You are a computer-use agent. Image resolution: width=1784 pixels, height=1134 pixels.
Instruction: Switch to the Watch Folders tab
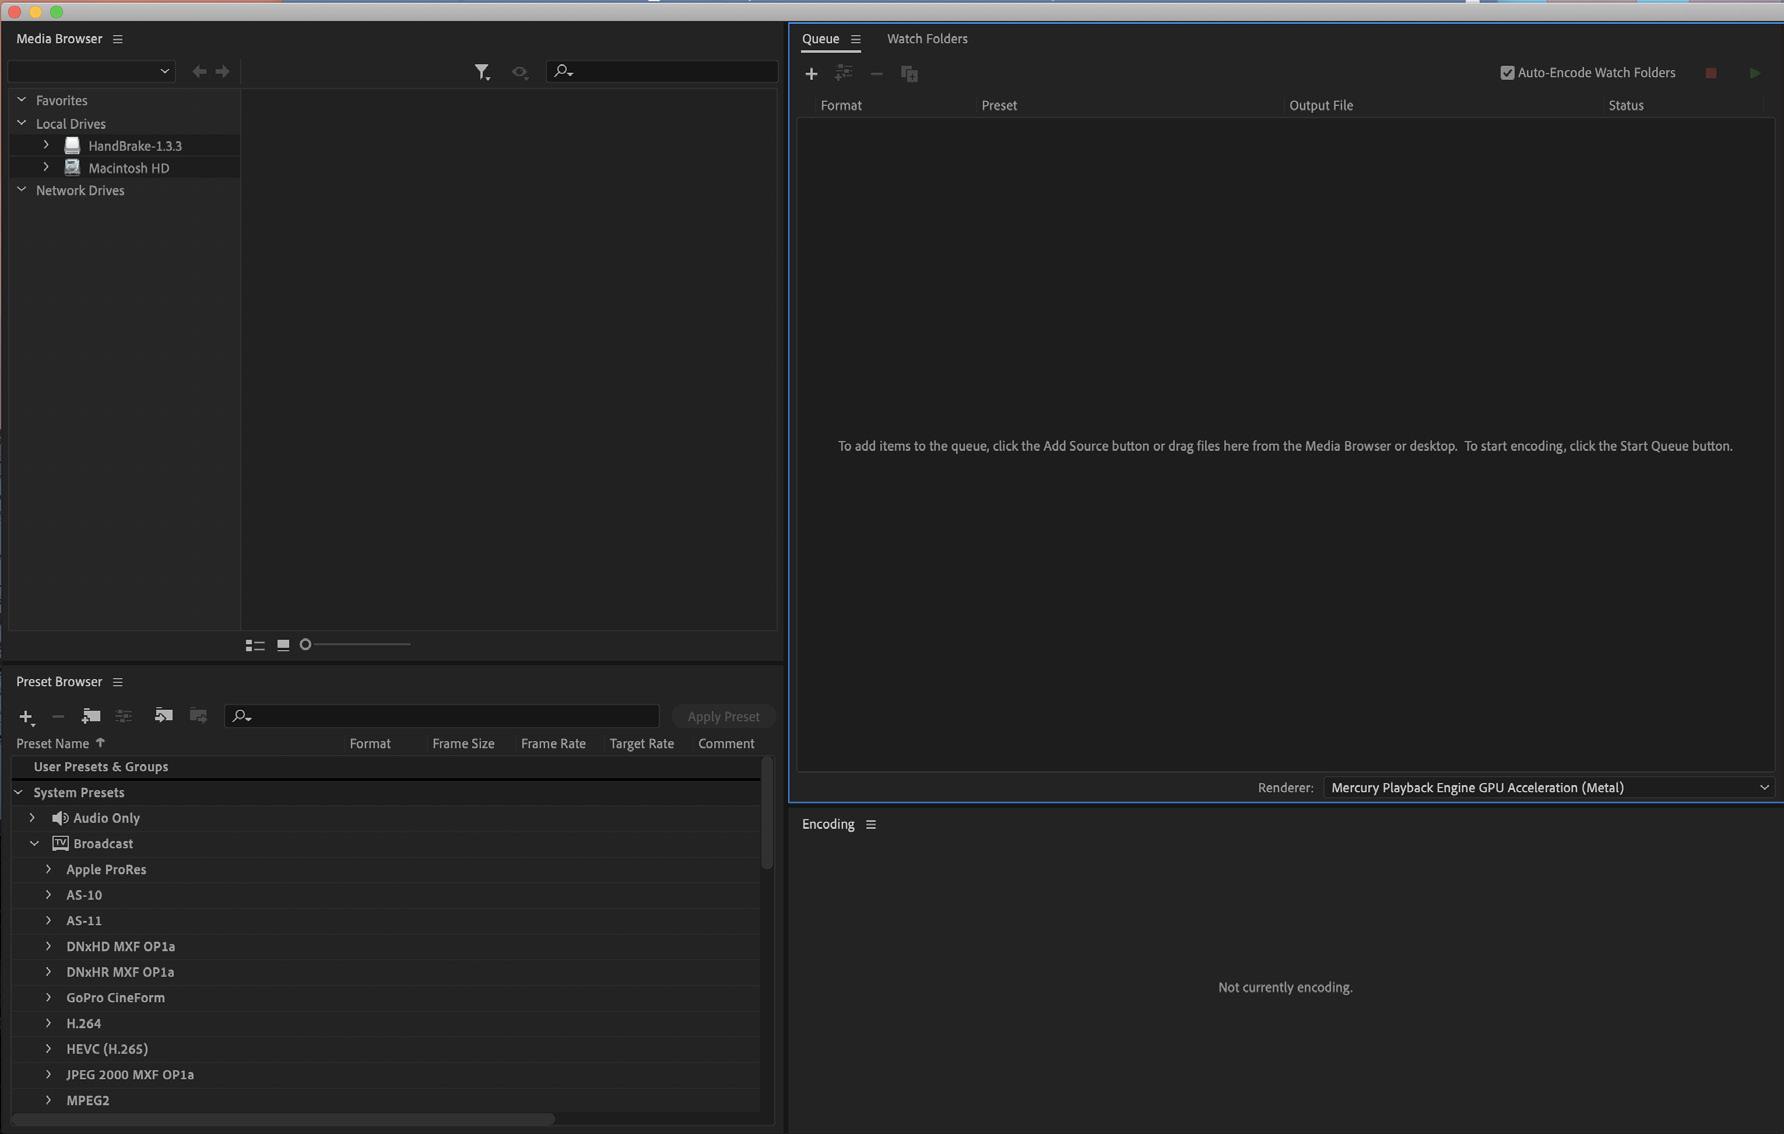click(x=927, y=39)
